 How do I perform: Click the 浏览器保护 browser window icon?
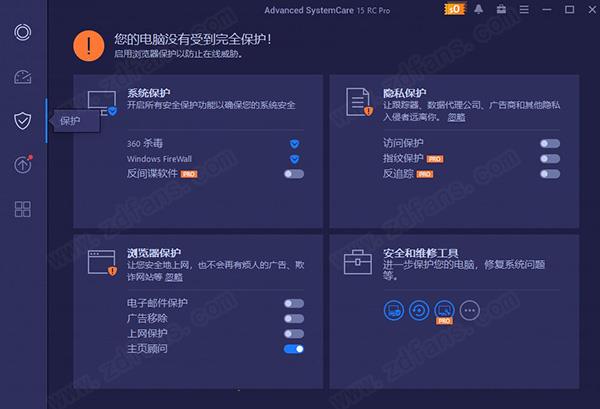[102, 263]
